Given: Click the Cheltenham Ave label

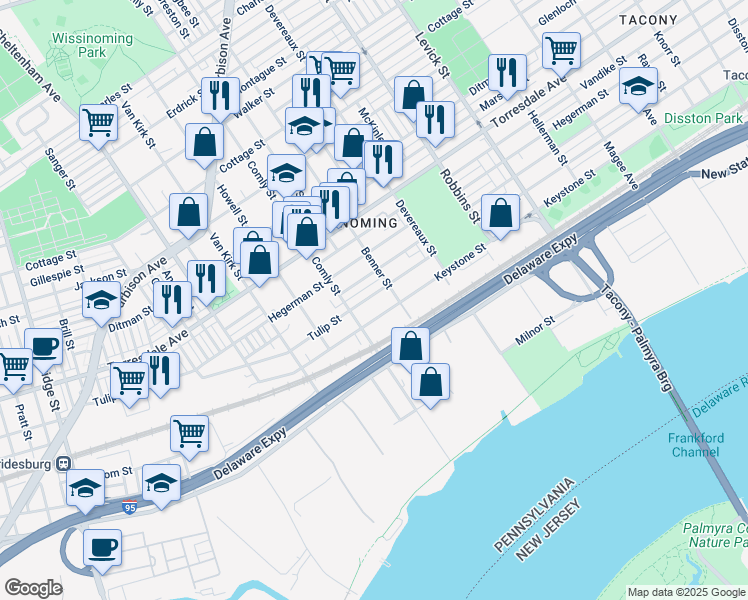Looking at the screenshot, I should [x=31, y=64].
